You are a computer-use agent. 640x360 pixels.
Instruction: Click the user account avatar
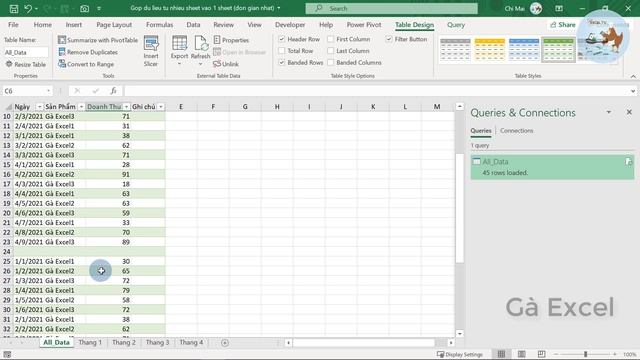click(536, 8)
